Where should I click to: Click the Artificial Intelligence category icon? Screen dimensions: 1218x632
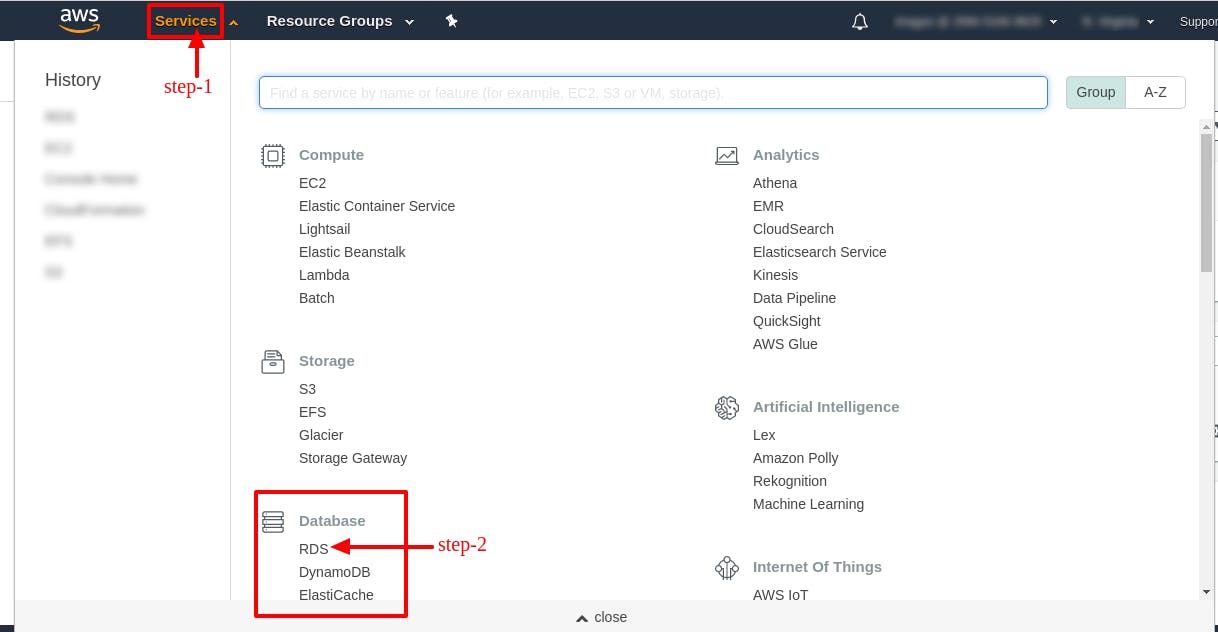click(x=727, y=408)
